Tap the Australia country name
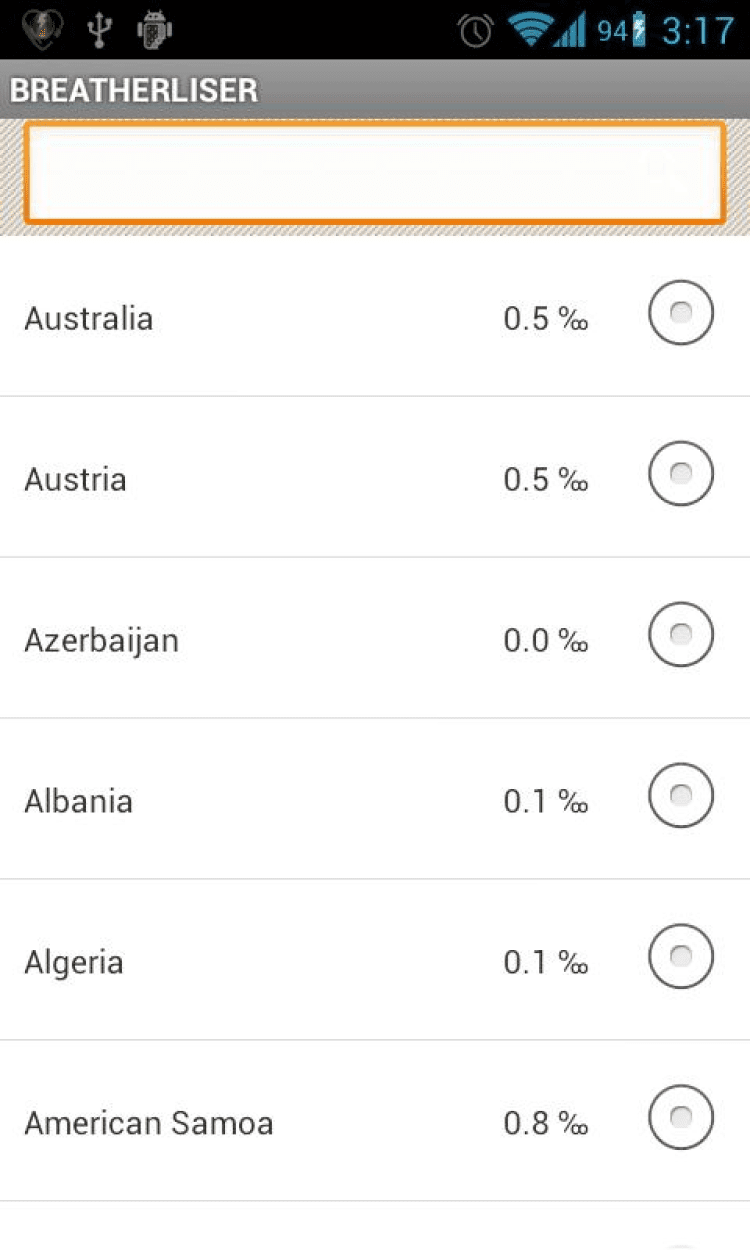 (89, 319)
